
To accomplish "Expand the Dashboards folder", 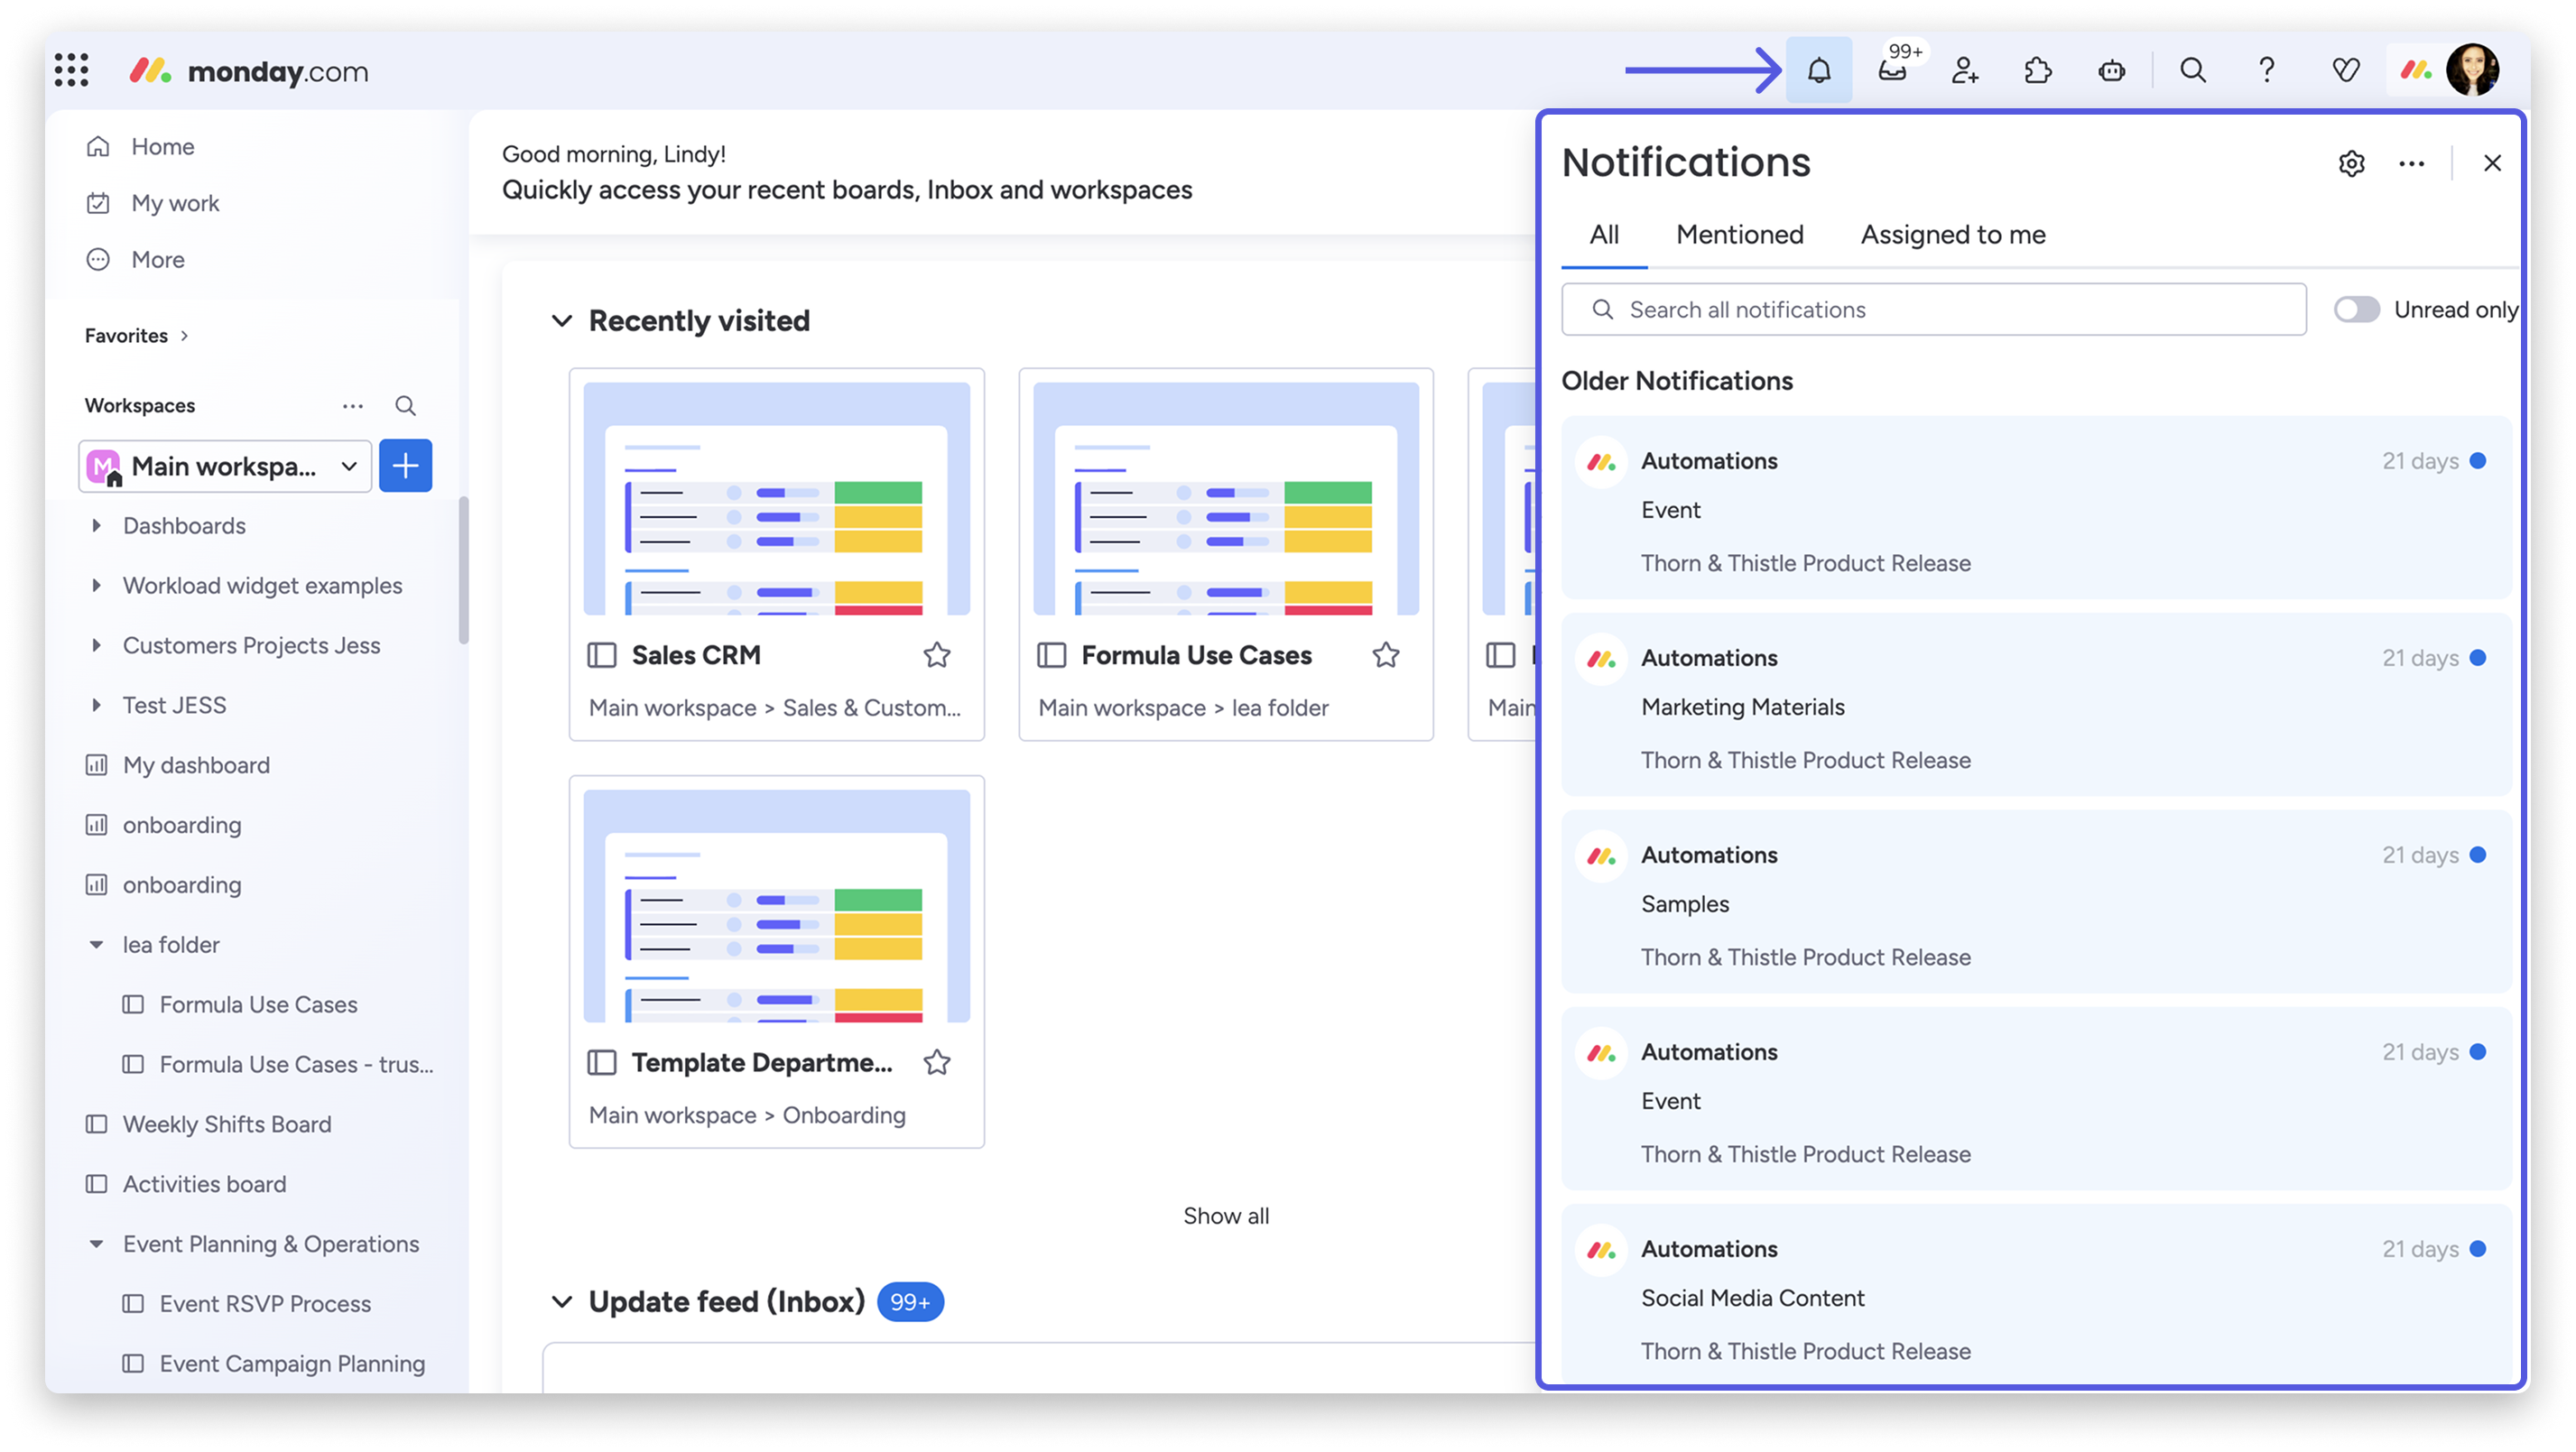I will 97,526.
